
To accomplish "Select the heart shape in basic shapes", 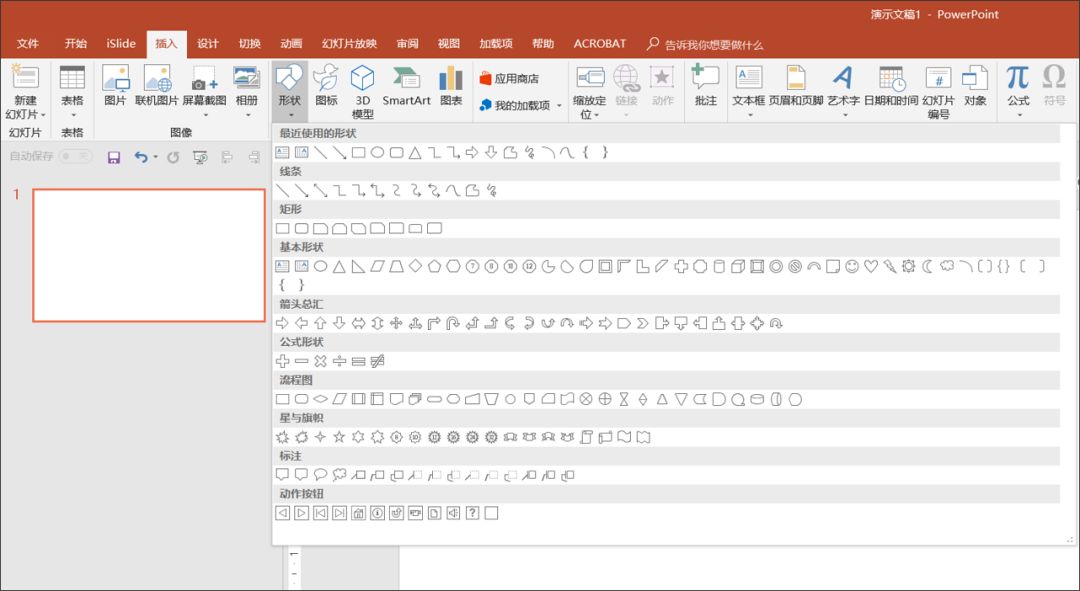I will pos(871,266).
